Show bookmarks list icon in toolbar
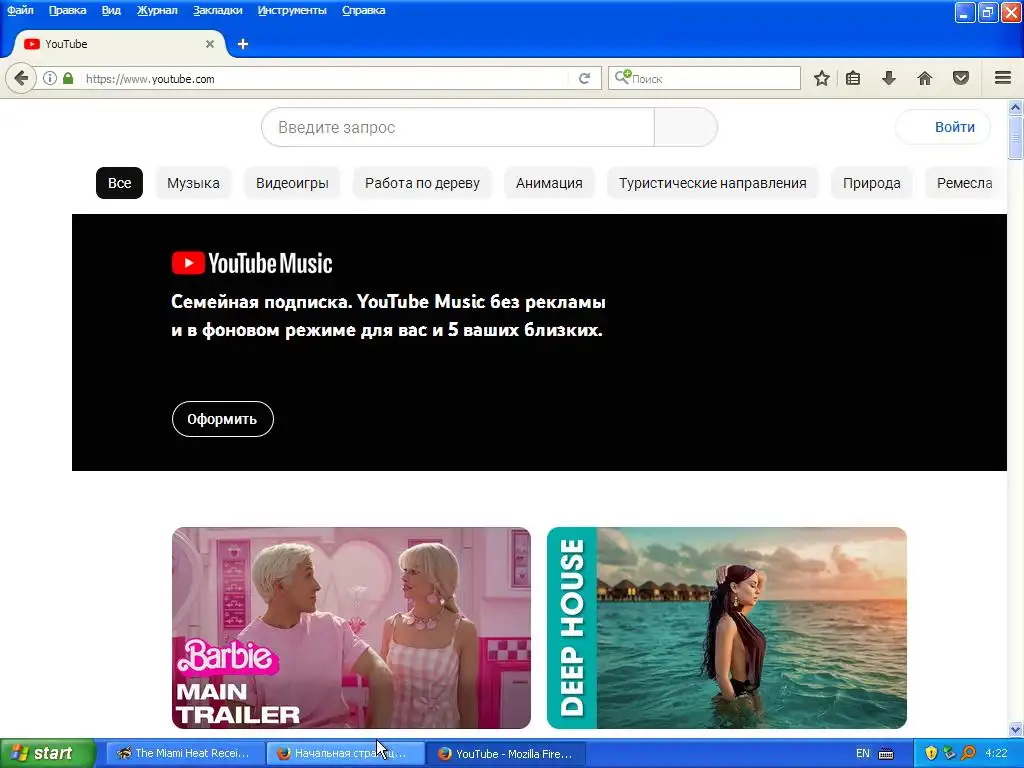Viewport: 1024px width, 768px height. (x=853, y=78)
